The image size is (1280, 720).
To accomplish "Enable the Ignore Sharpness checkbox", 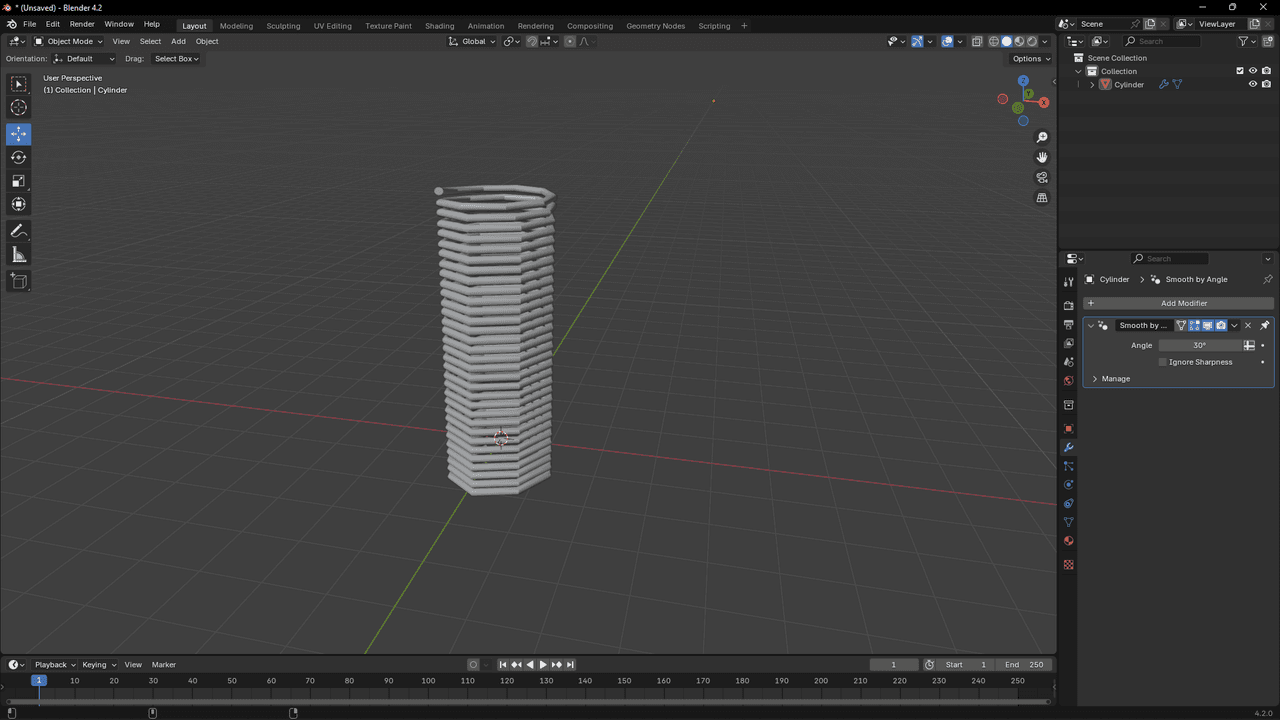I will coord(1162,362).
